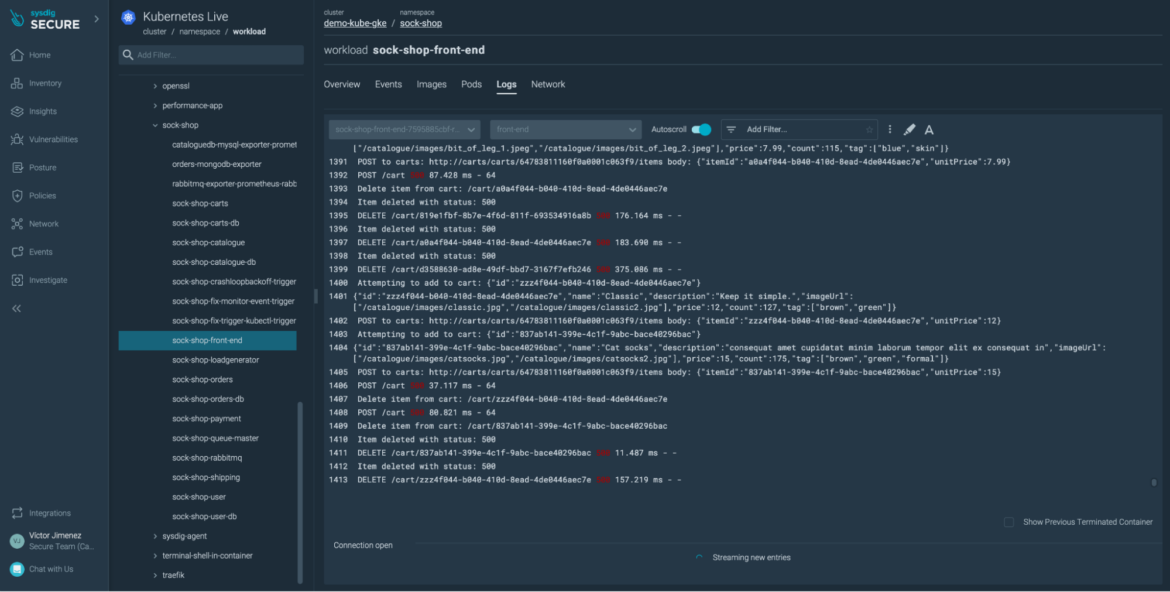The width and height of the screenshot is (1170, 592).
Task: Open the sock-shop-front-end pod dropdown
Action: (x=406, y=129)
